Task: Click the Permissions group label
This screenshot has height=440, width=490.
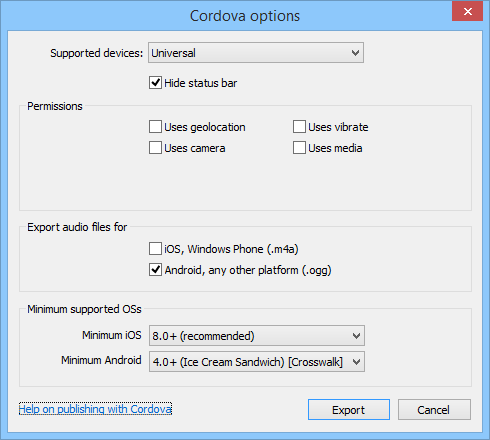Action: (55, 106)
